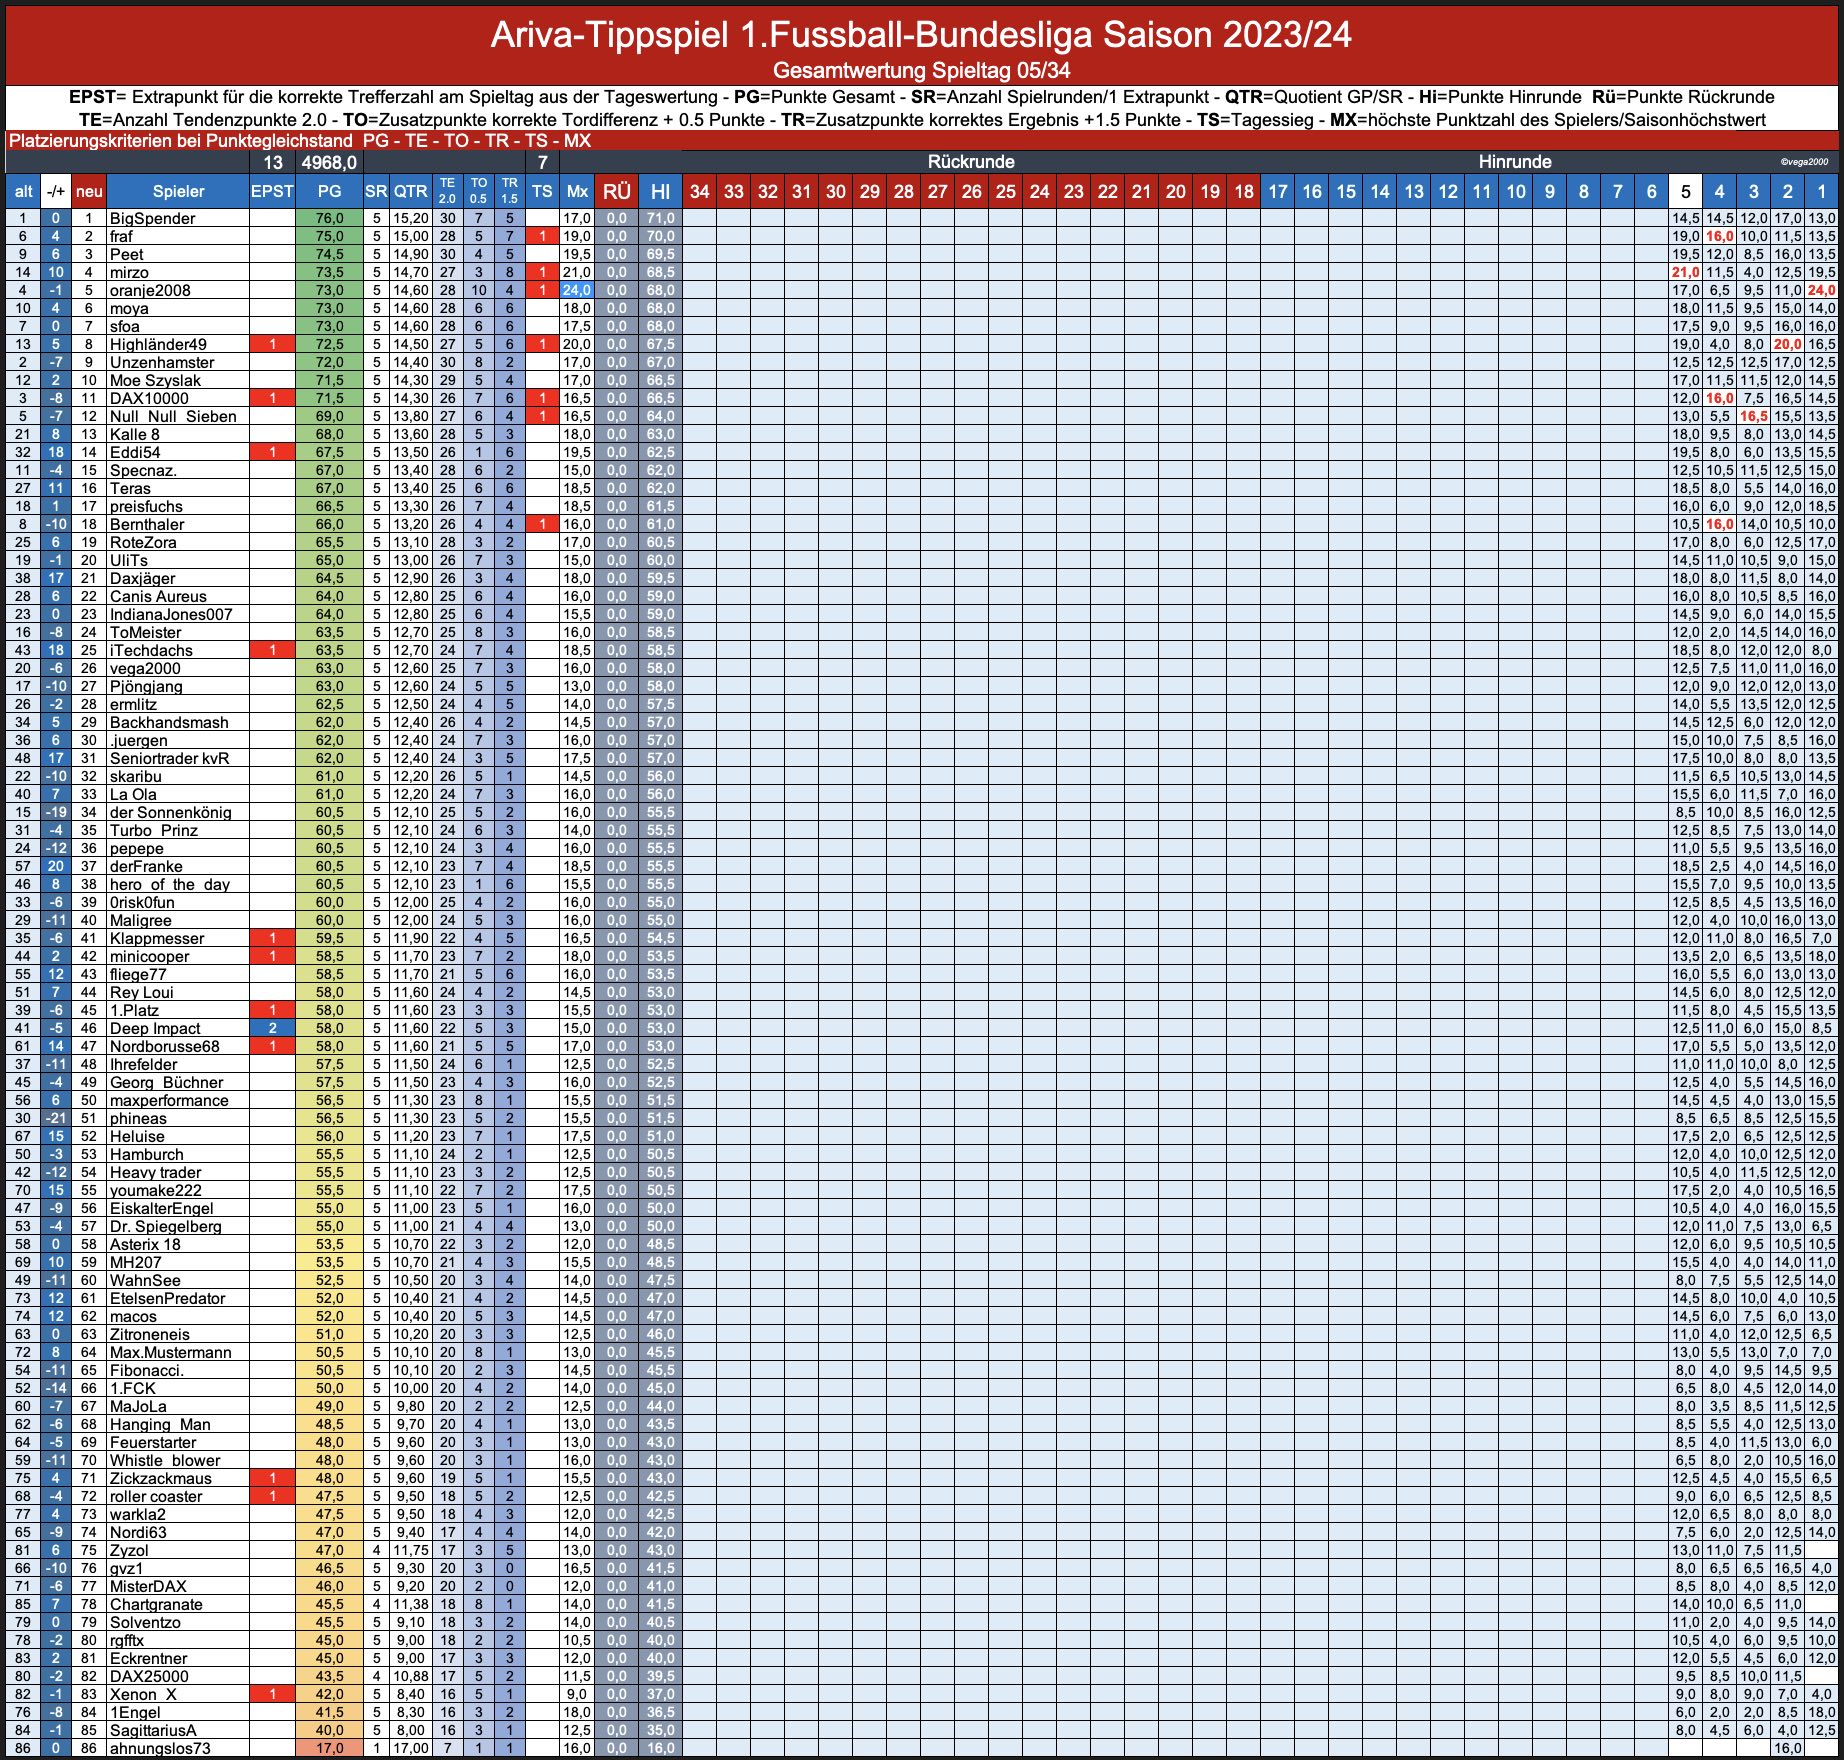Viewport: 1844px width, 1760px height.
Task: Select player name 'Max.Mustermann'
Action: 170,1352
